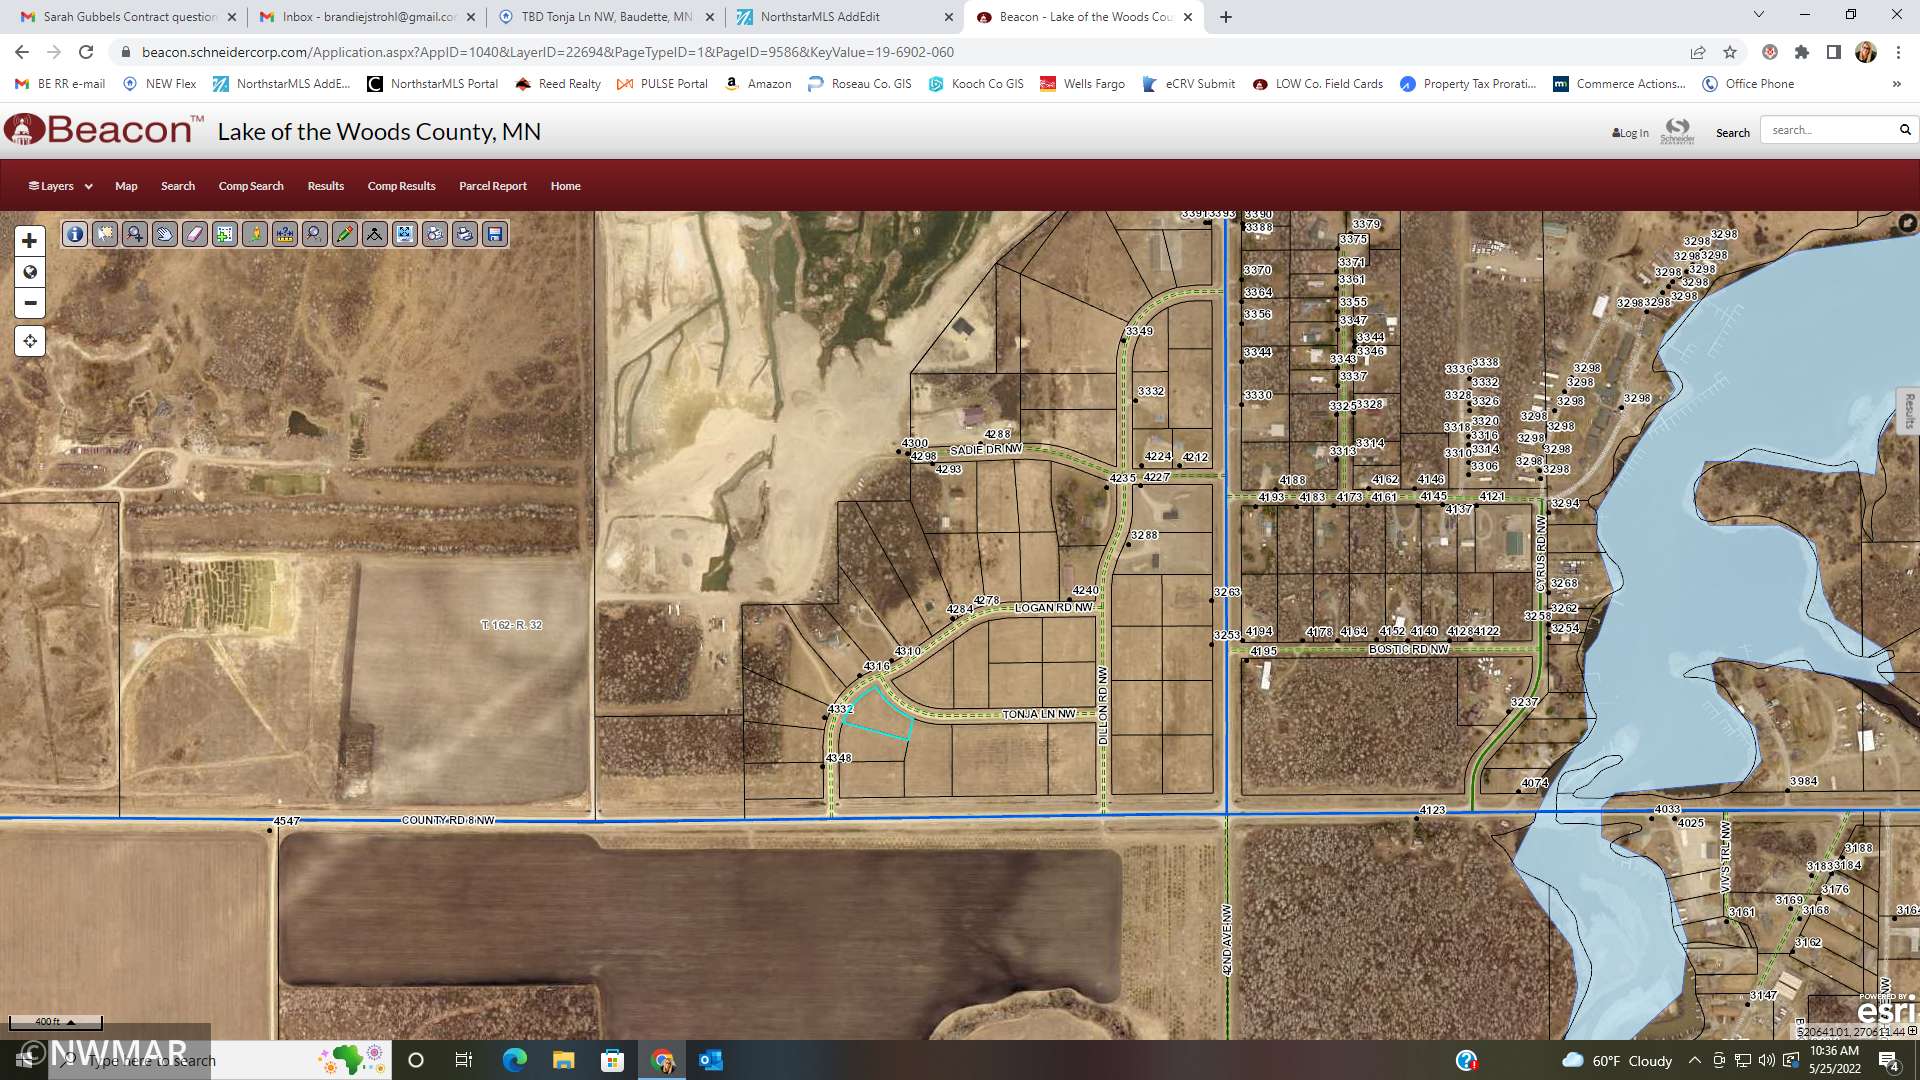
Task: Bookmark this page with the star icon
Action: coord(1730,52)
